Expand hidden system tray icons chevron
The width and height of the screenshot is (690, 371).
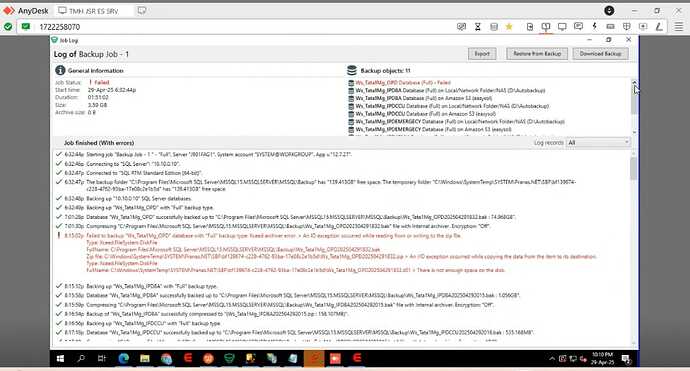click(552, 359)
